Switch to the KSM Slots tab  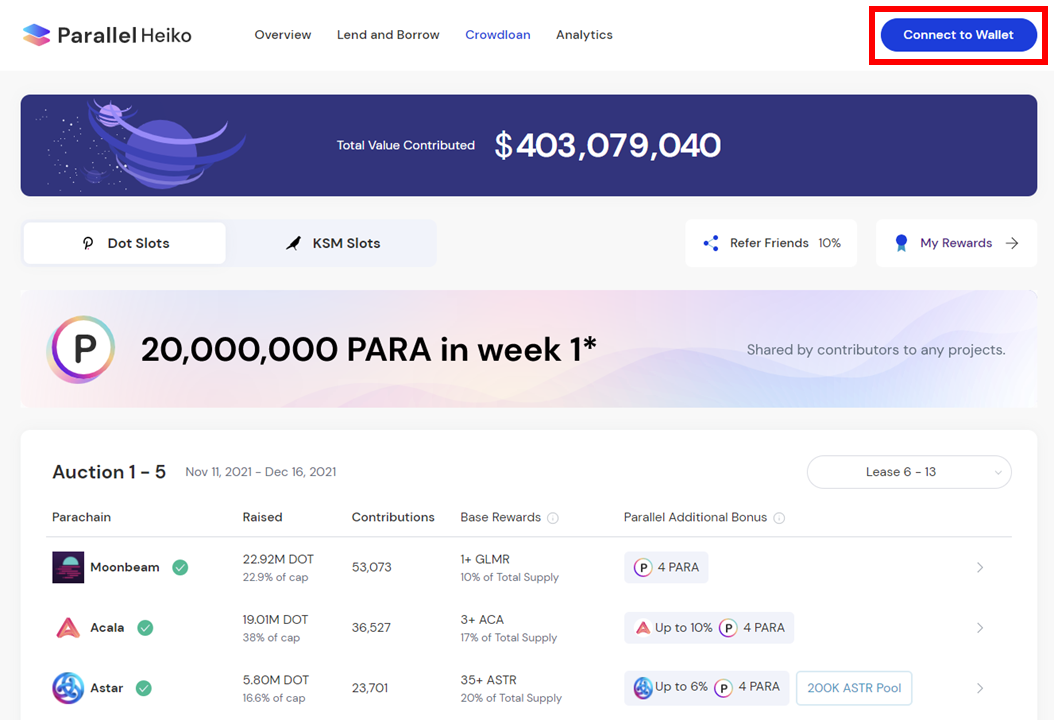[x=332, y=243]
